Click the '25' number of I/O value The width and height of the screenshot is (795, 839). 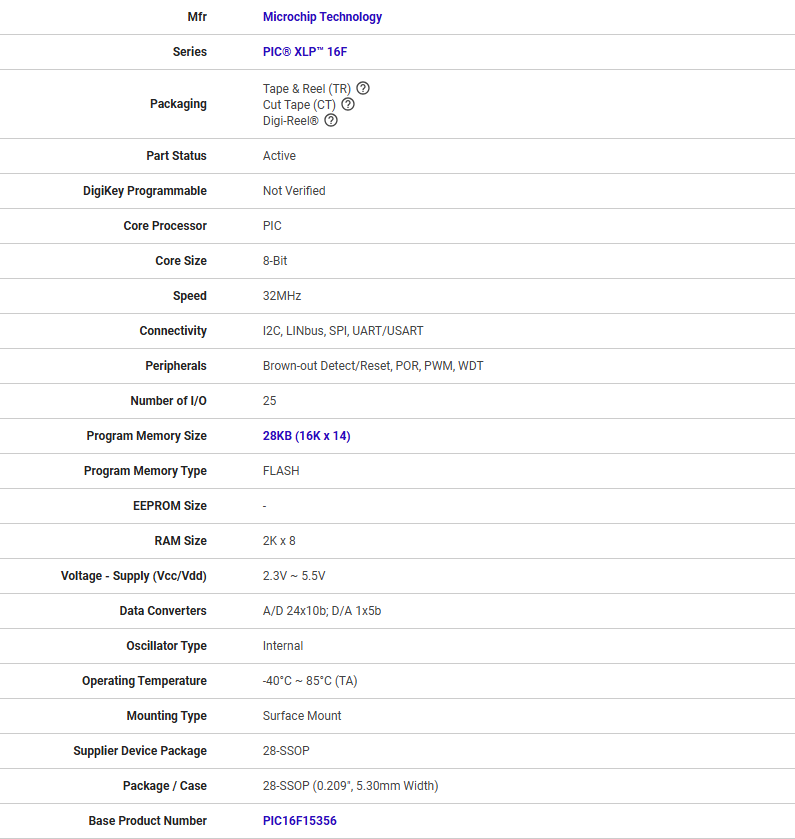tap(269, 400)
